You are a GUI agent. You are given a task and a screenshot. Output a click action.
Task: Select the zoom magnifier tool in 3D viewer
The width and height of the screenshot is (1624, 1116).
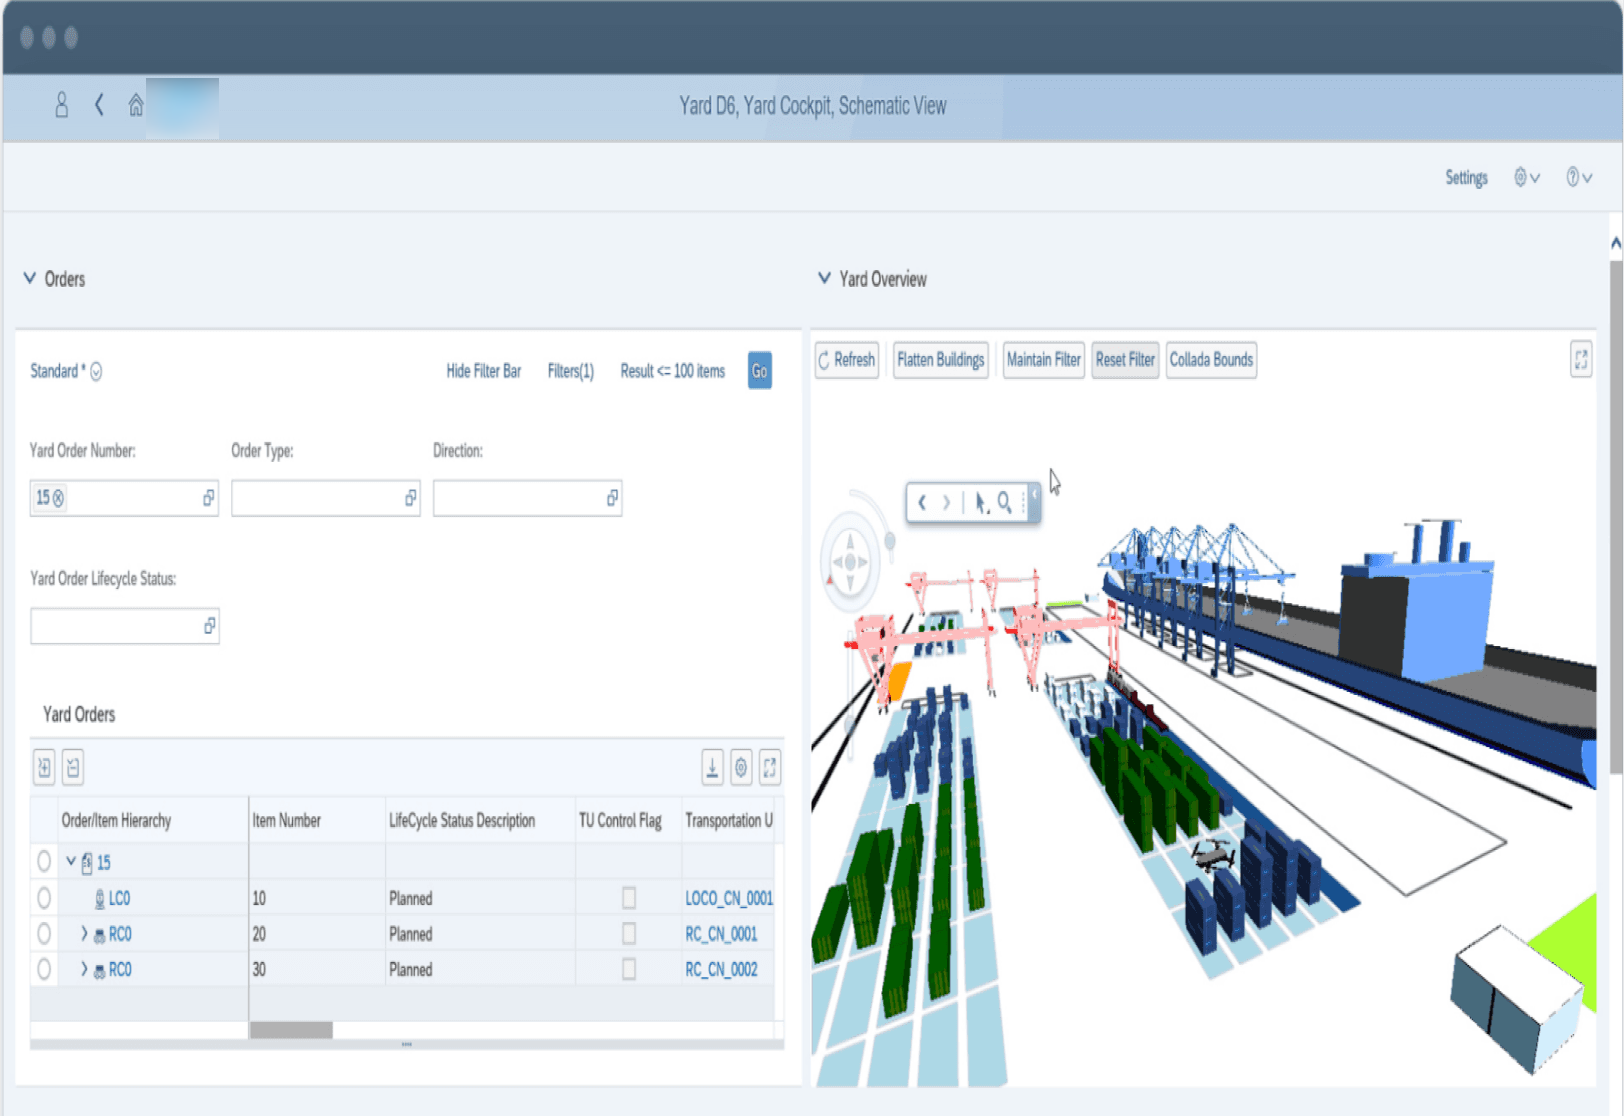click(x=1004, y=502)
